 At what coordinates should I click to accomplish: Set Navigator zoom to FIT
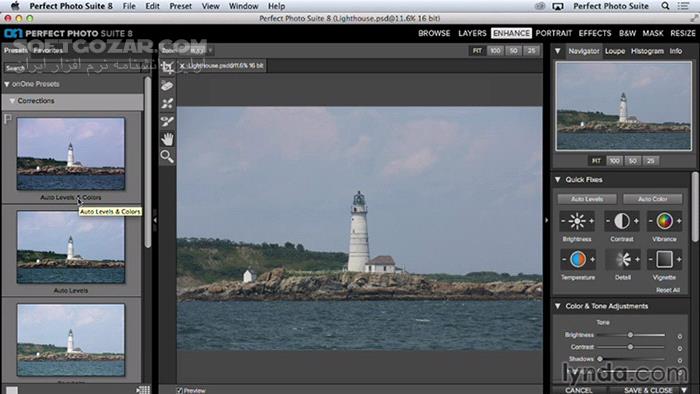596,161
